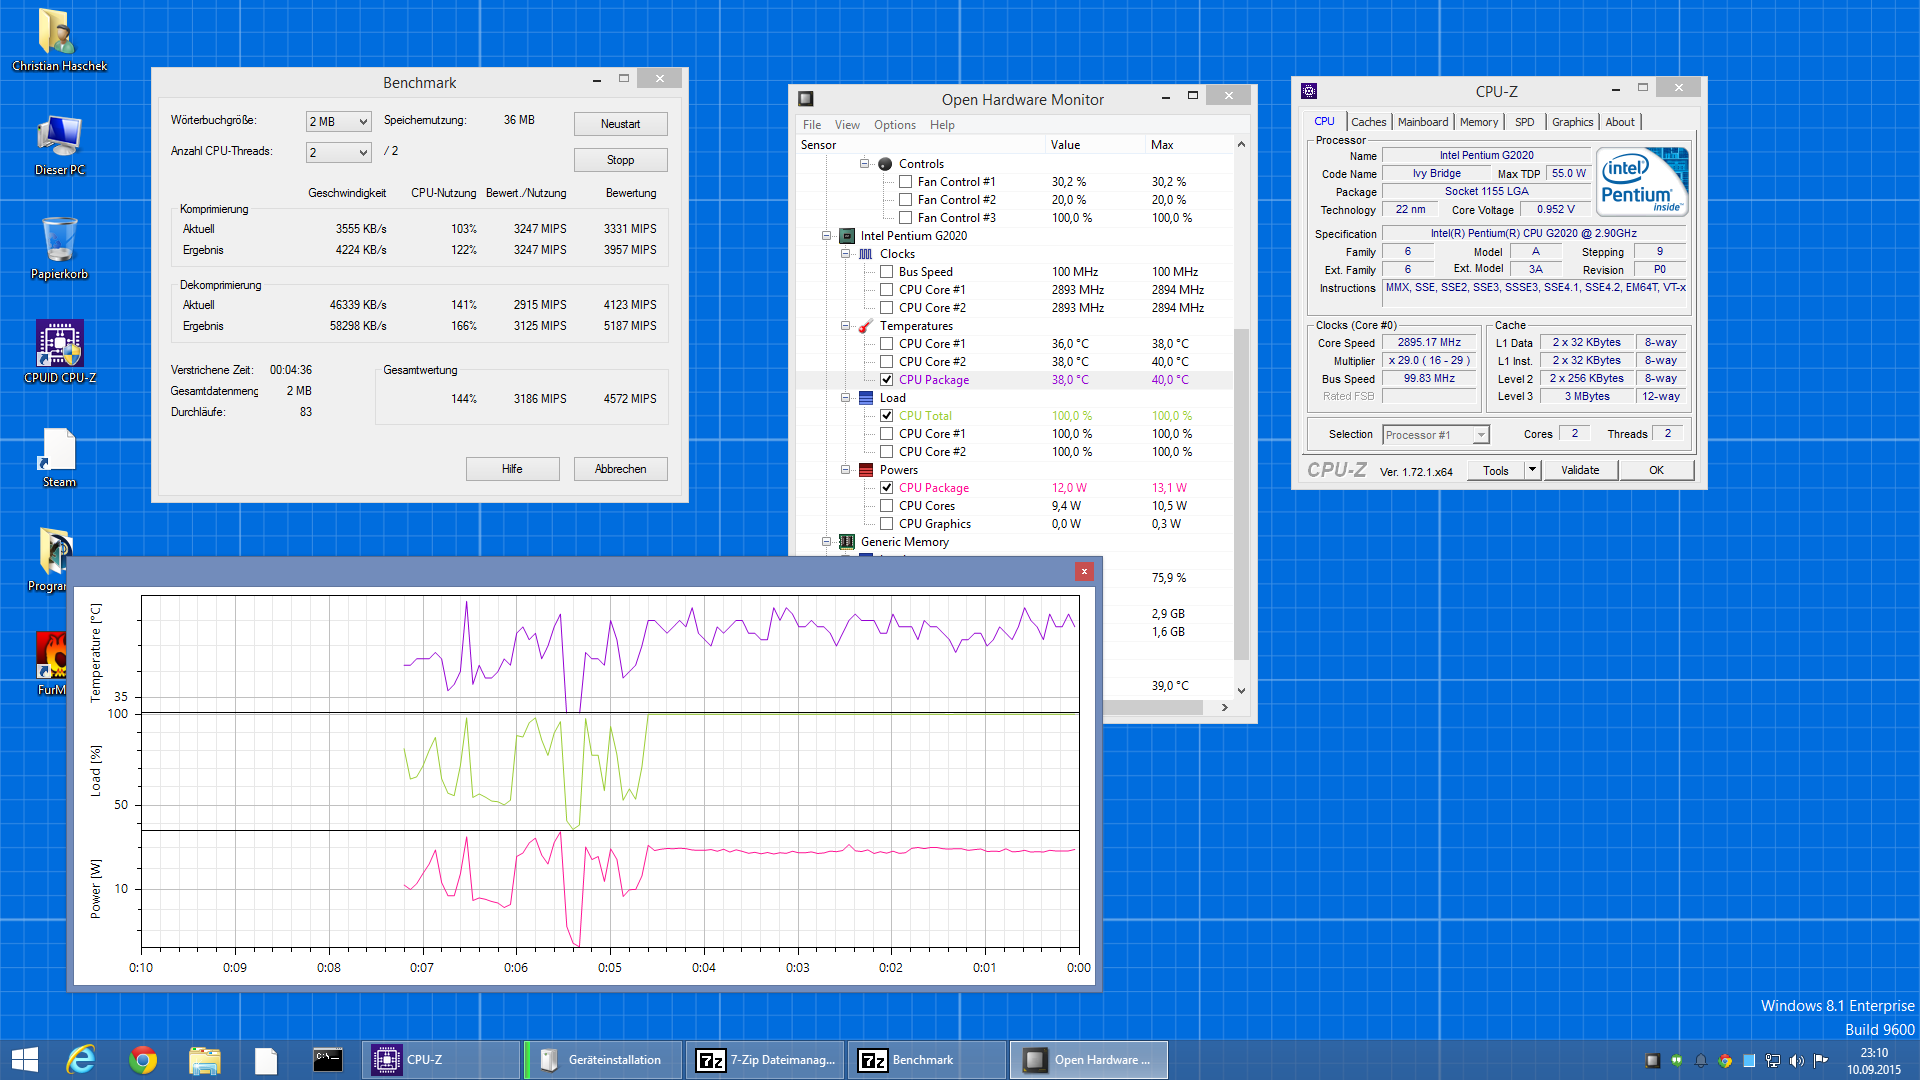
Task: Click the Generic Memory chip icon
Action: coord(847,542)
